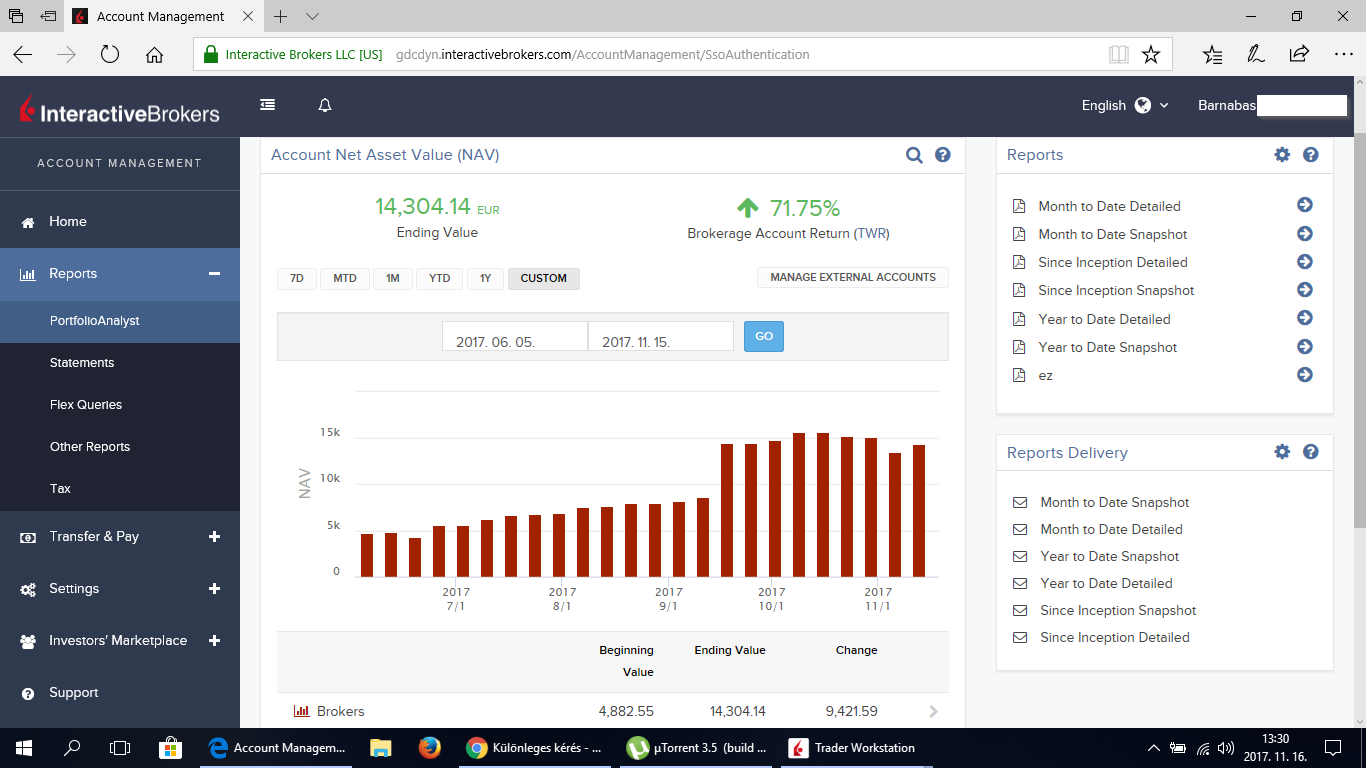Open Edge settings and more menu

[1342, 55]
